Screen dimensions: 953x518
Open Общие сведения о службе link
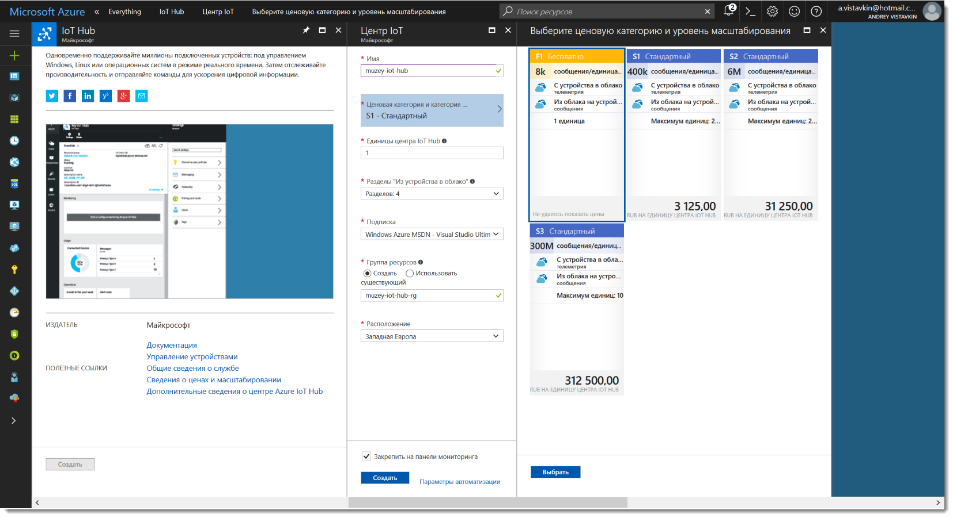193,368
